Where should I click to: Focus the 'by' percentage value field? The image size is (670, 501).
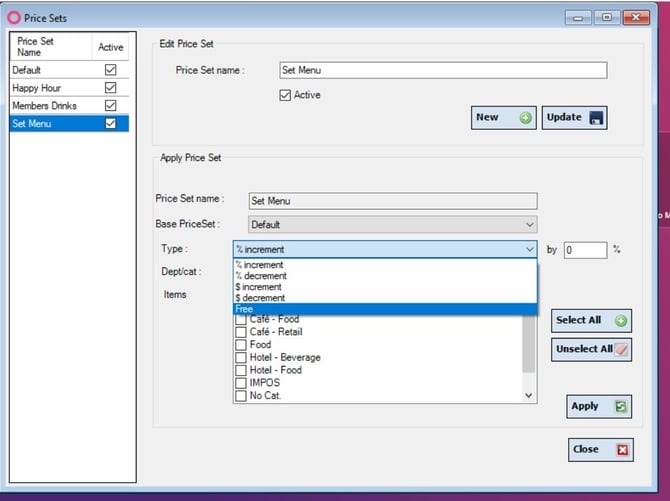point(585,250)
